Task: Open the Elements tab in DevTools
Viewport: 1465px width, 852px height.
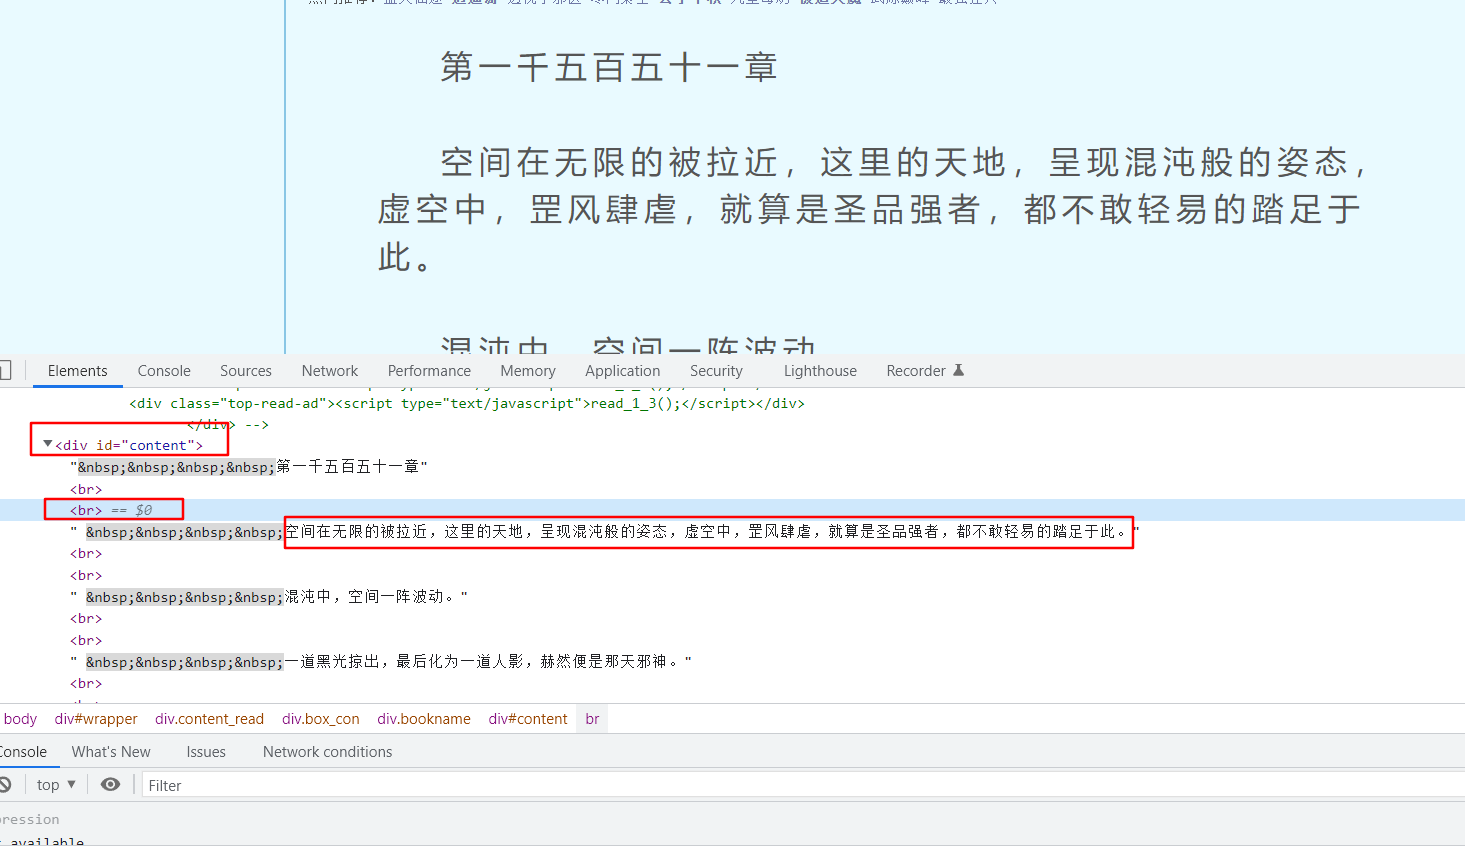Action: click(x=77, y=371)
